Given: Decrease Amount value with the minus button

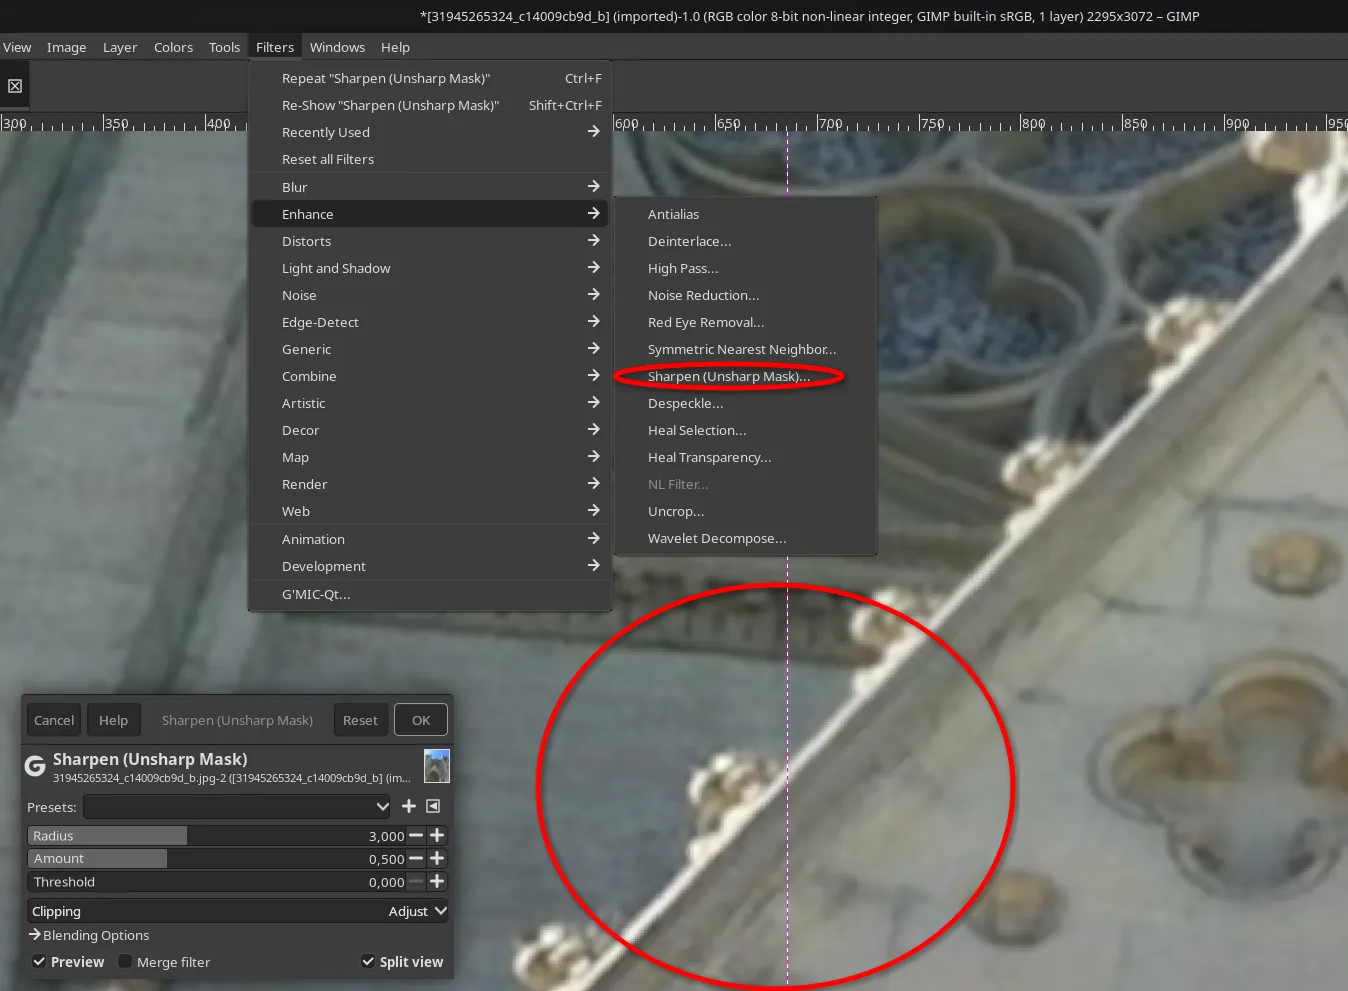Looking at the screenshot, I should (x=416, y=858).
